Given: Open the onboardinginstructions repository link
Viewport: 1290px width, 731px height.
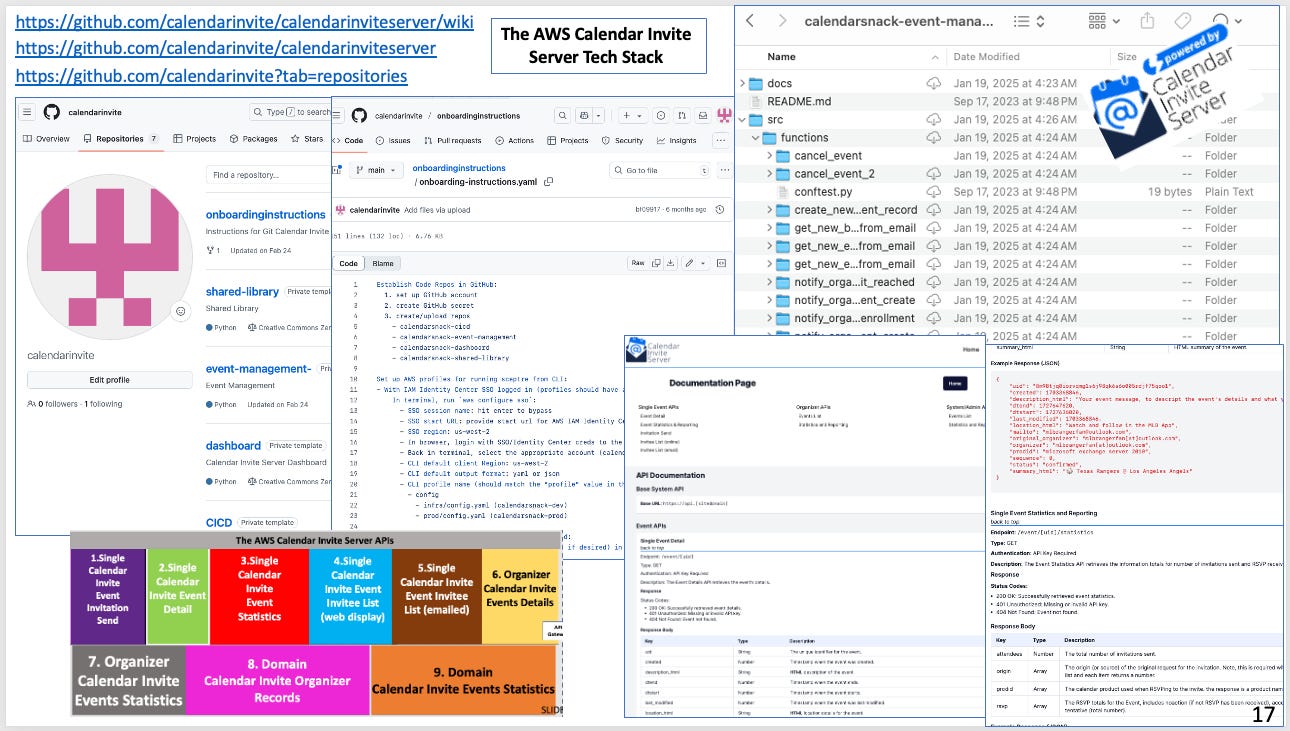Looking at the screenshot, I should point(266,214).
